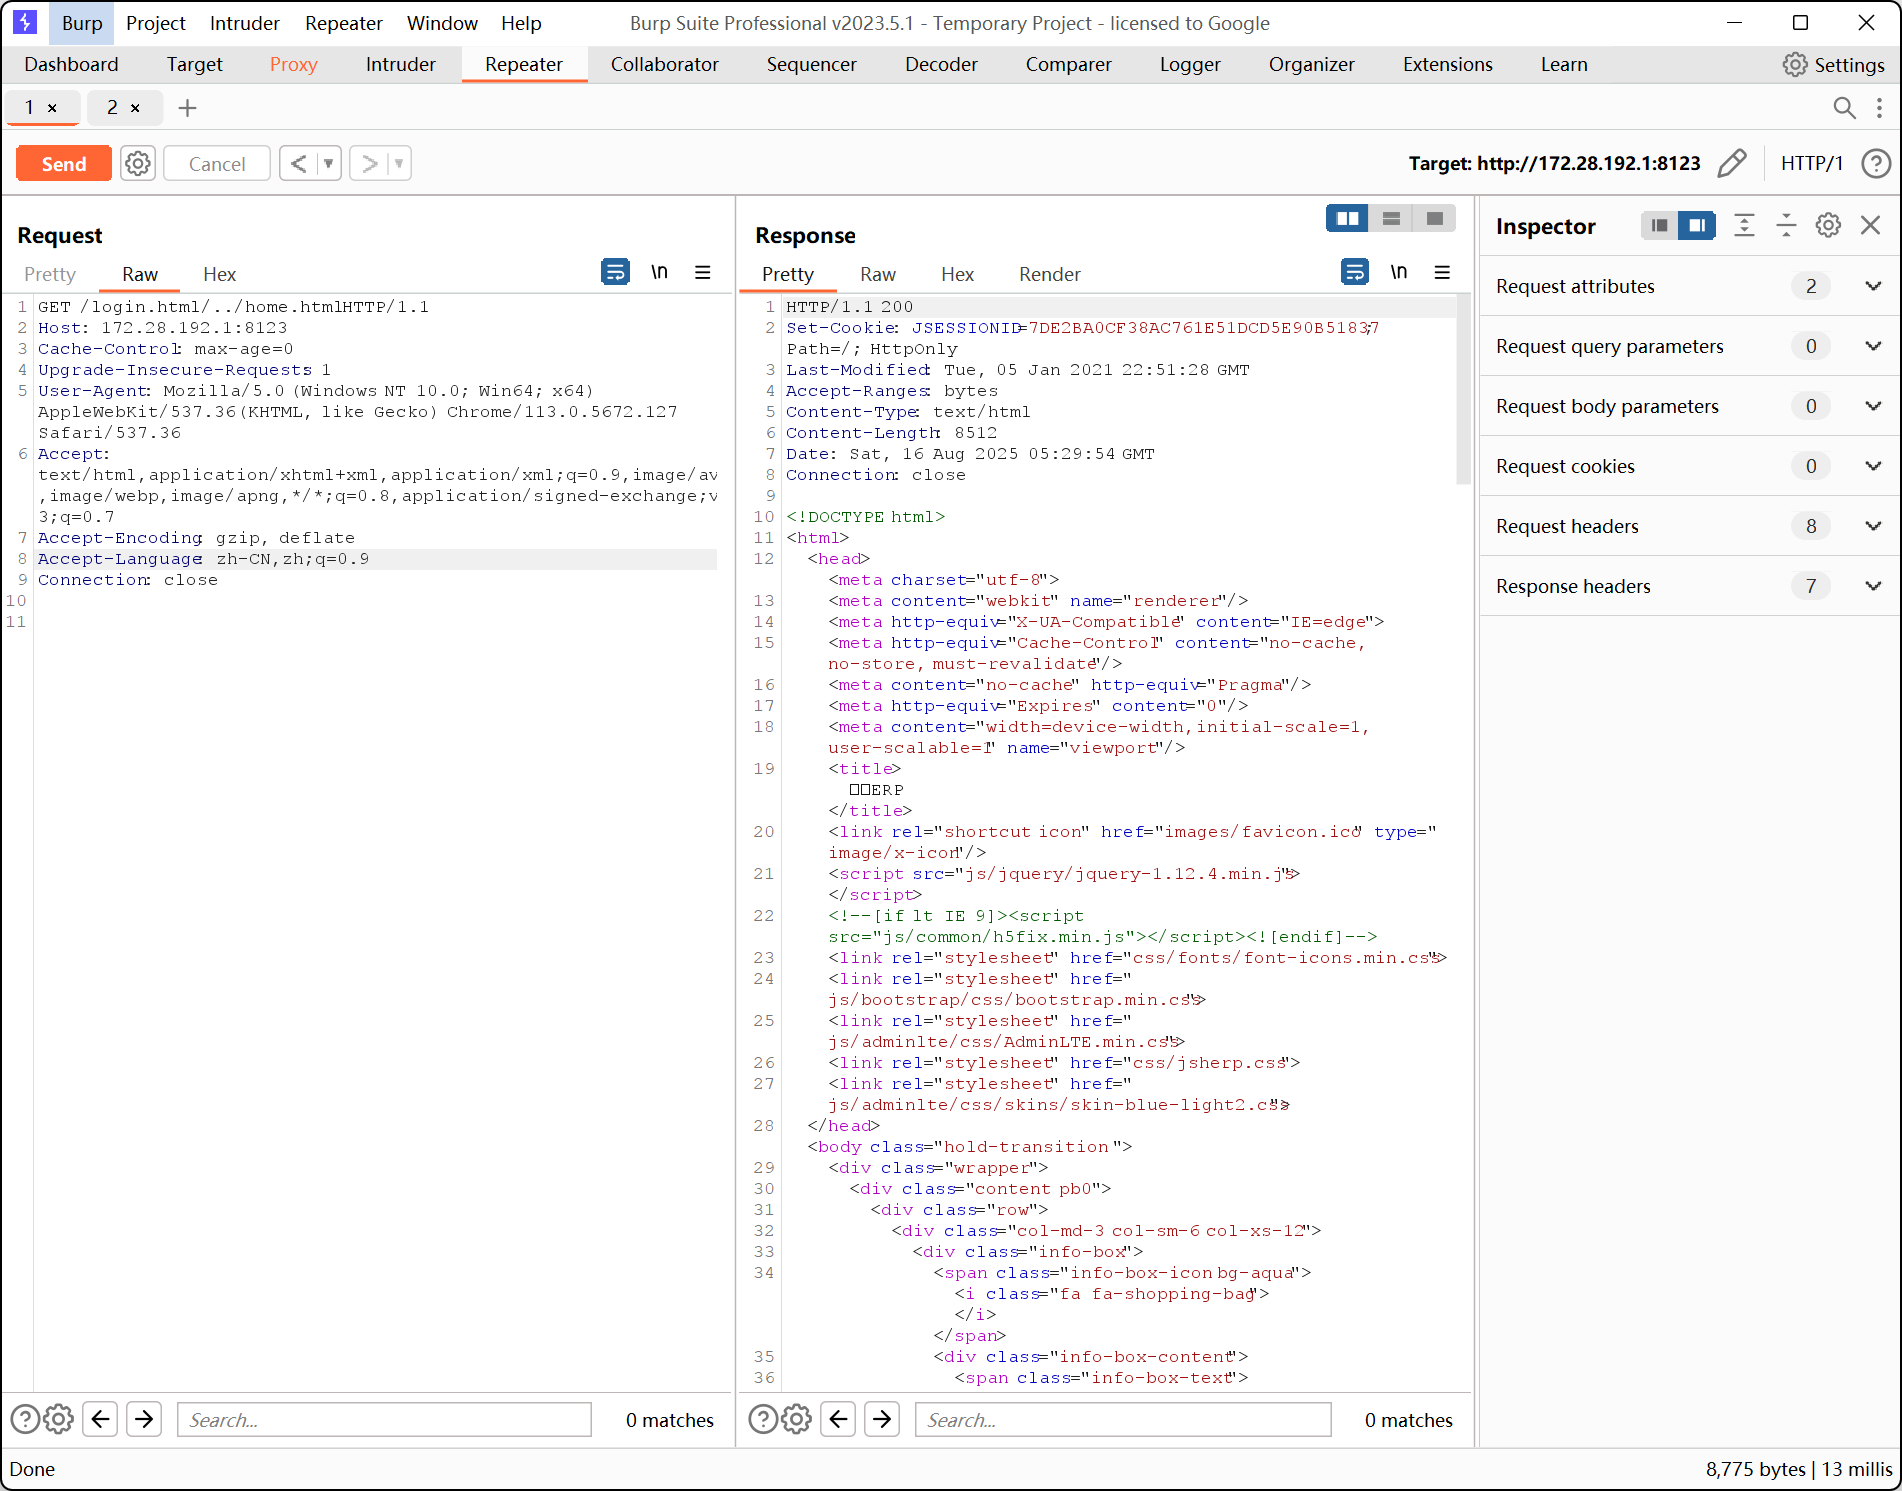Open the history back dropdown arrow
Screen dimensions: 1902x1491
(x=328, y=163)
